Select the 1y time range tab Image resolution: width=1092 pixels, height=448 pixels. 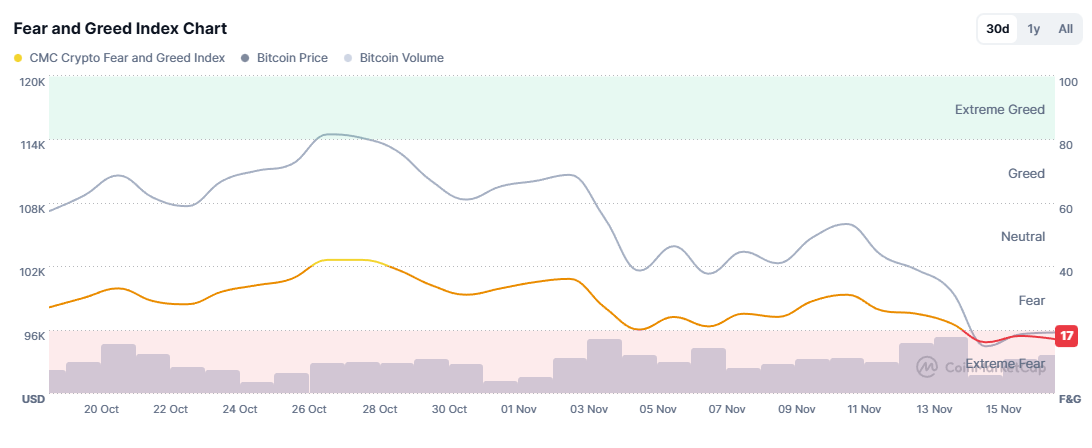(x=1034, y=29)
